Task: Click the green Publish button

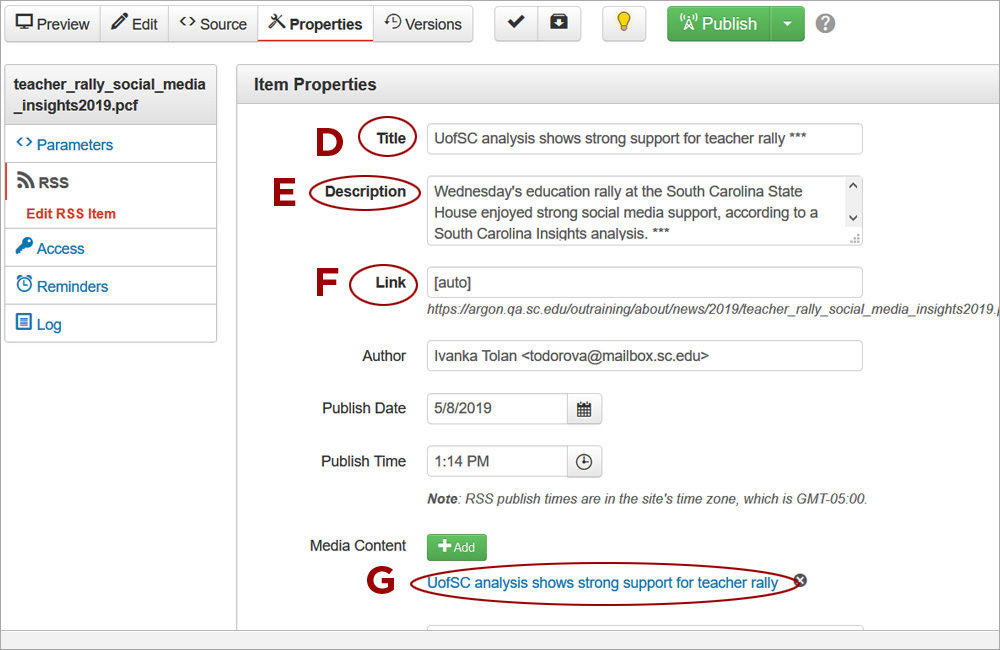Action: 719,24
